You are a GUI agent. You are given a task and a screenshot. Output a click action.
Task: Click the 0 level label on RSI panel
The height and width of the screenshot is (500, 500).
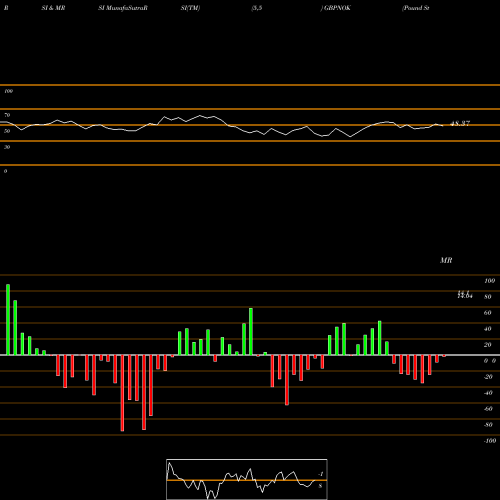5,171
